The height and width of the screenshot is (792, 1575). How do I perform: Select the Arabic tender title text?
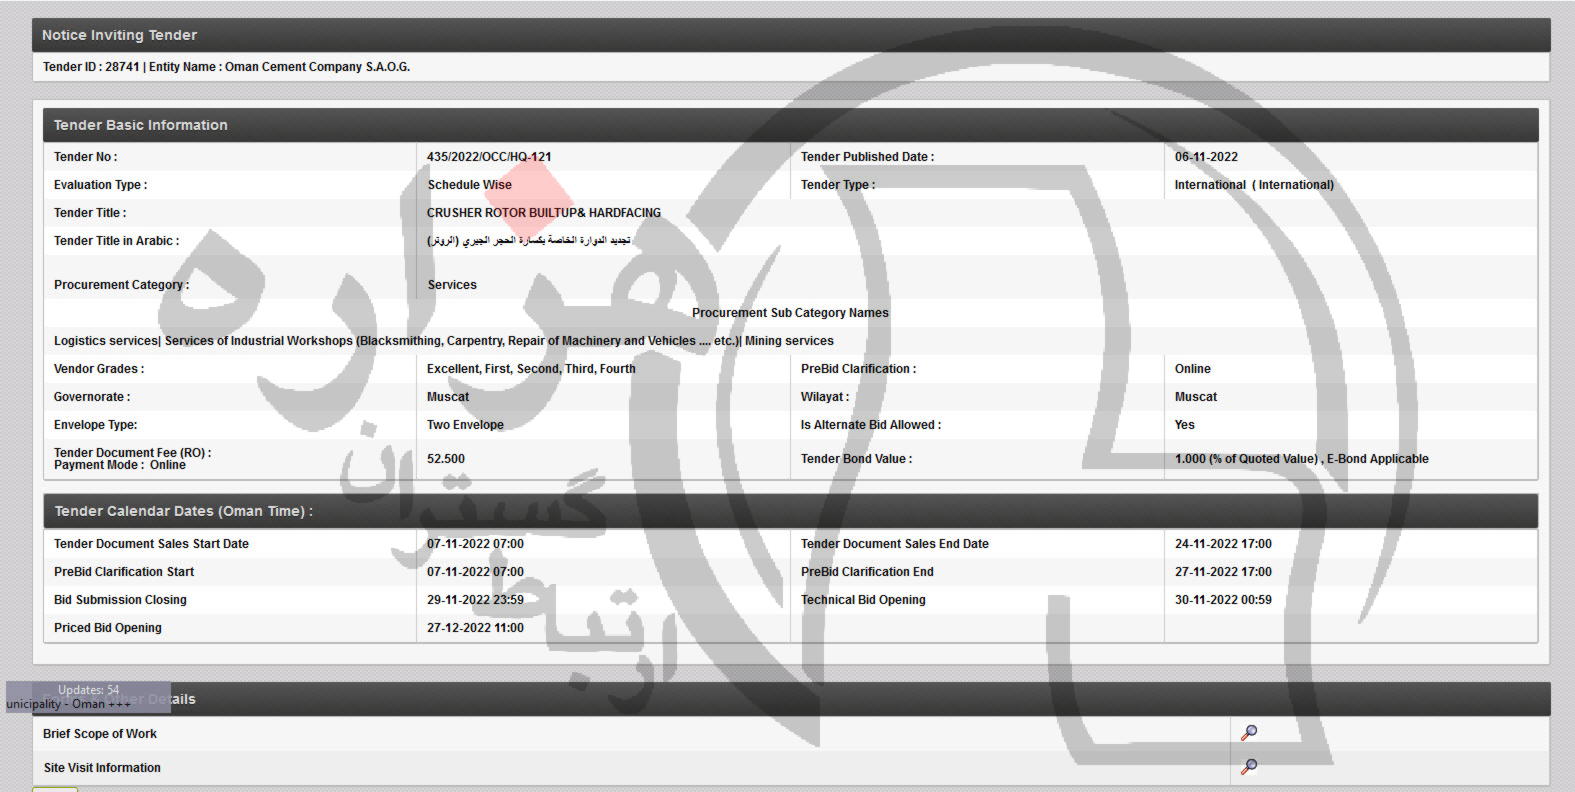529,241
